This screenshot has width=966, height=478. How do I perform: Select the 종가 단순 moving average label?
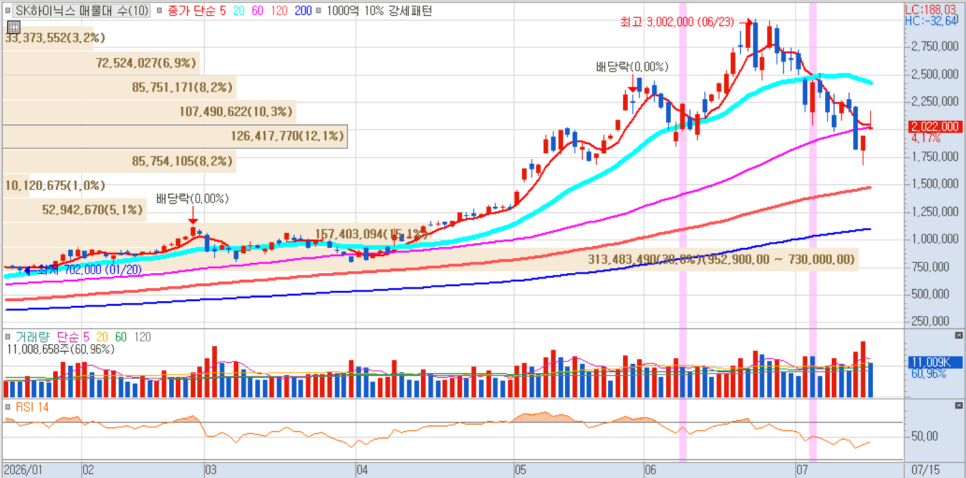click(190, 10)
